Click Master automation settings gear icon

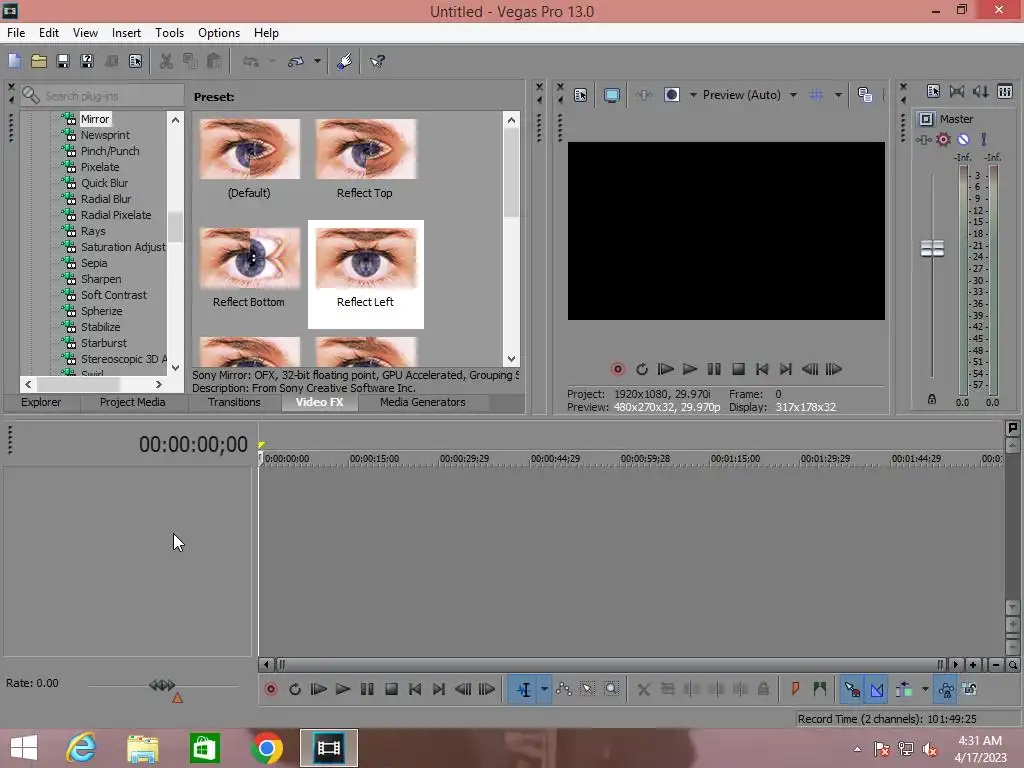coord(943,139)
